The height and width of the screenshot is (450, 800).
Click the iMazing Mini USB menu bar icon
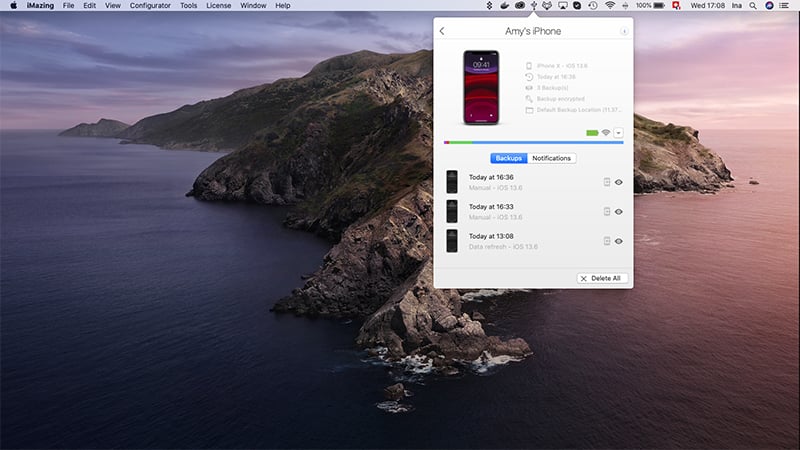click(x=534, y=6)
